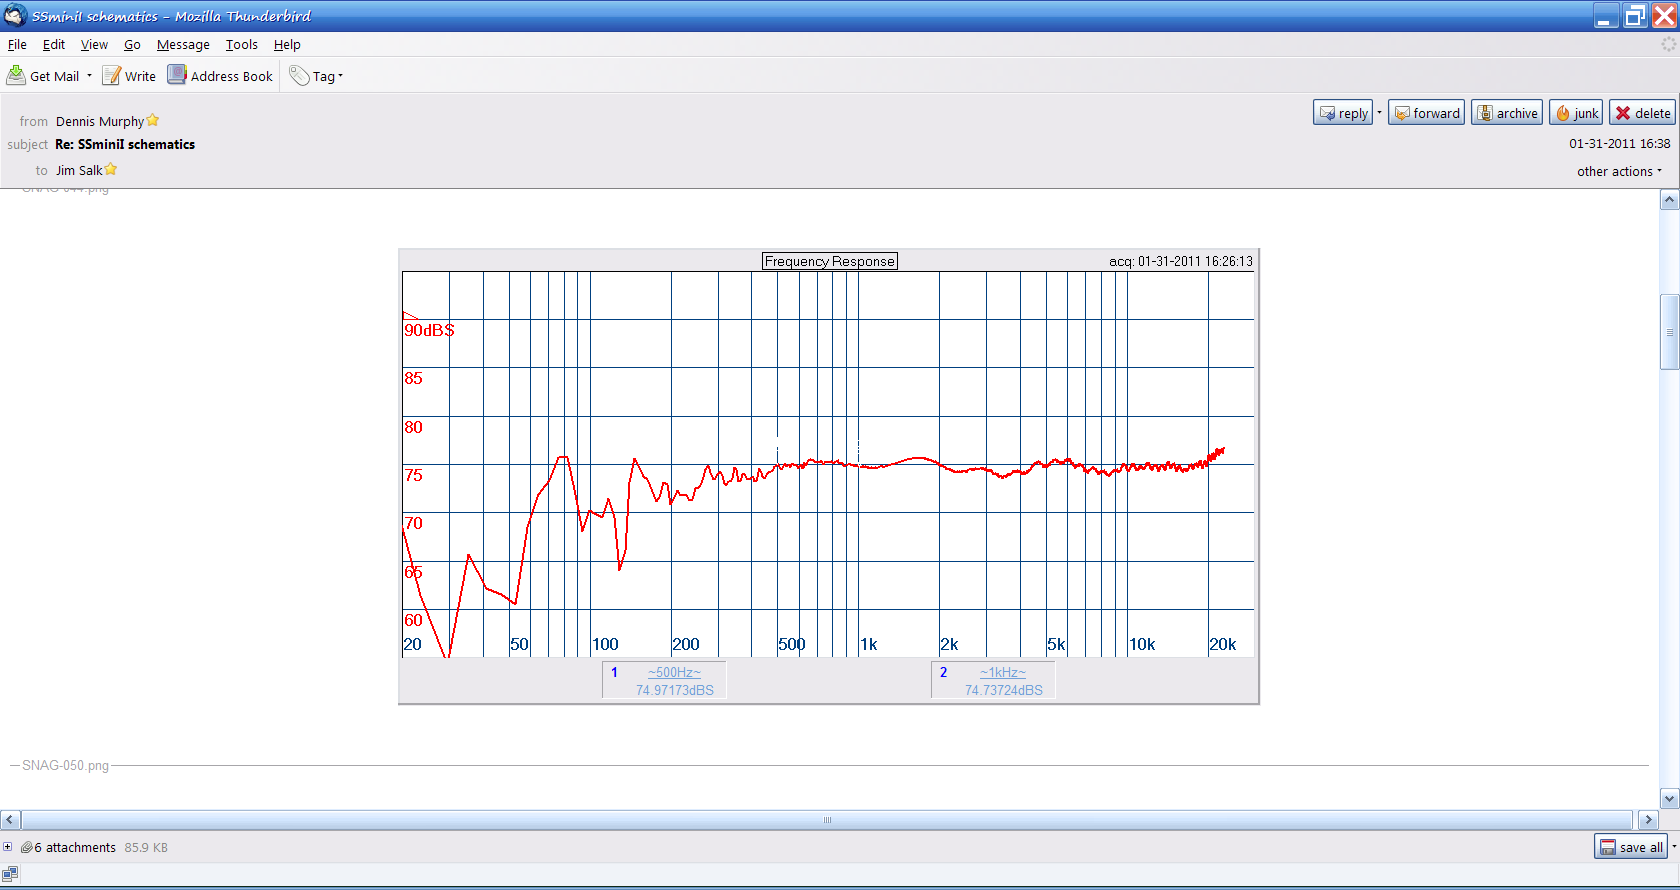This screenshot has width=1680, height=890.
Task: Click recipient name Jim Salk
Action: coord(79,170)
